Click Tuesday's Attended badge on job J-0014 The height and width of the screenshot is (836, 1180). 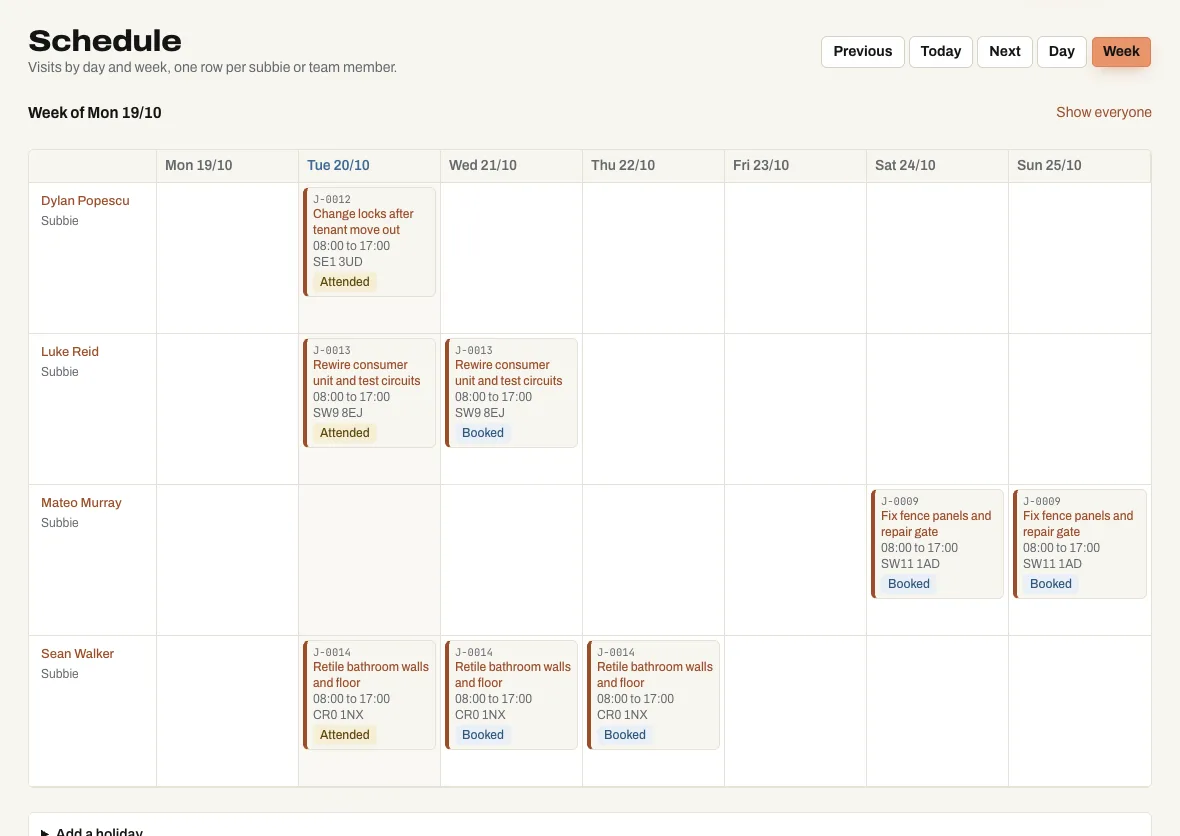(x=345, y=735)
